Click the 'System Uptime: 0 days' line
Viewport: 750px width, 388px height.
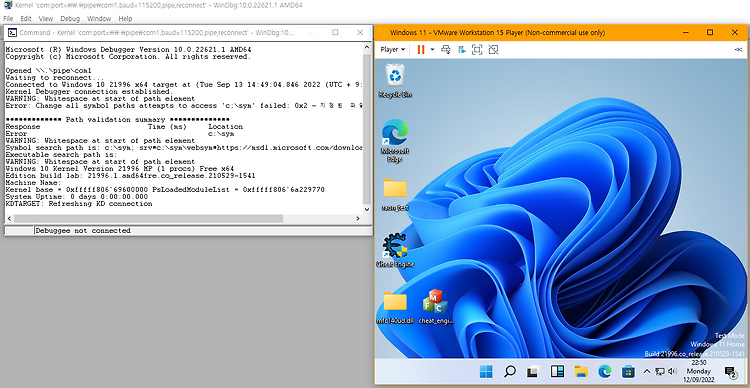click(77, 197)
